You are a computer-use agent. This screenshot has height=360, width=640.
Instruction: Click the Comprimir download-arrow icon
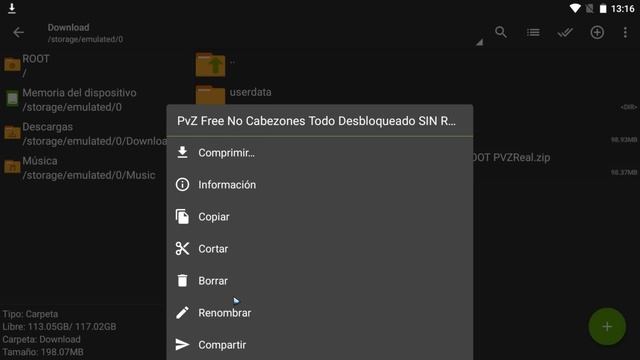click(182, 152)
